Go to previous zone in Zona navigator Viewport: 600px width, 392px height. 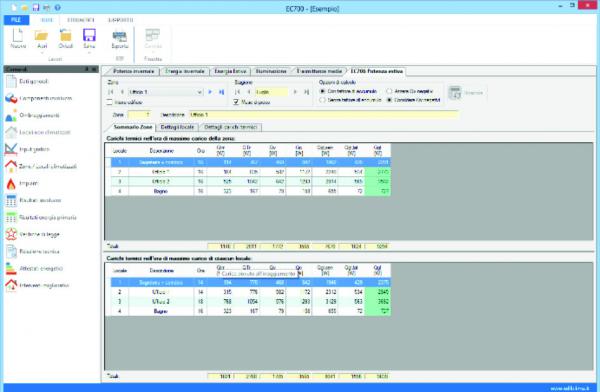click(x=122, y=92)
